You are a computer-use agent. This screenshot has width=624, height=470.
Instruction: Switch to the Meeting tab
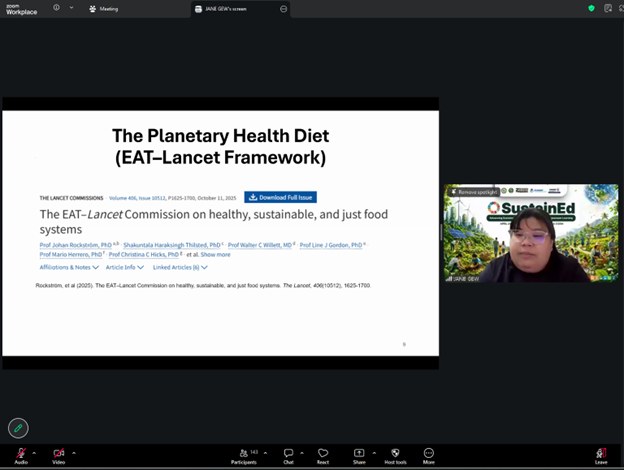[103, 9]
